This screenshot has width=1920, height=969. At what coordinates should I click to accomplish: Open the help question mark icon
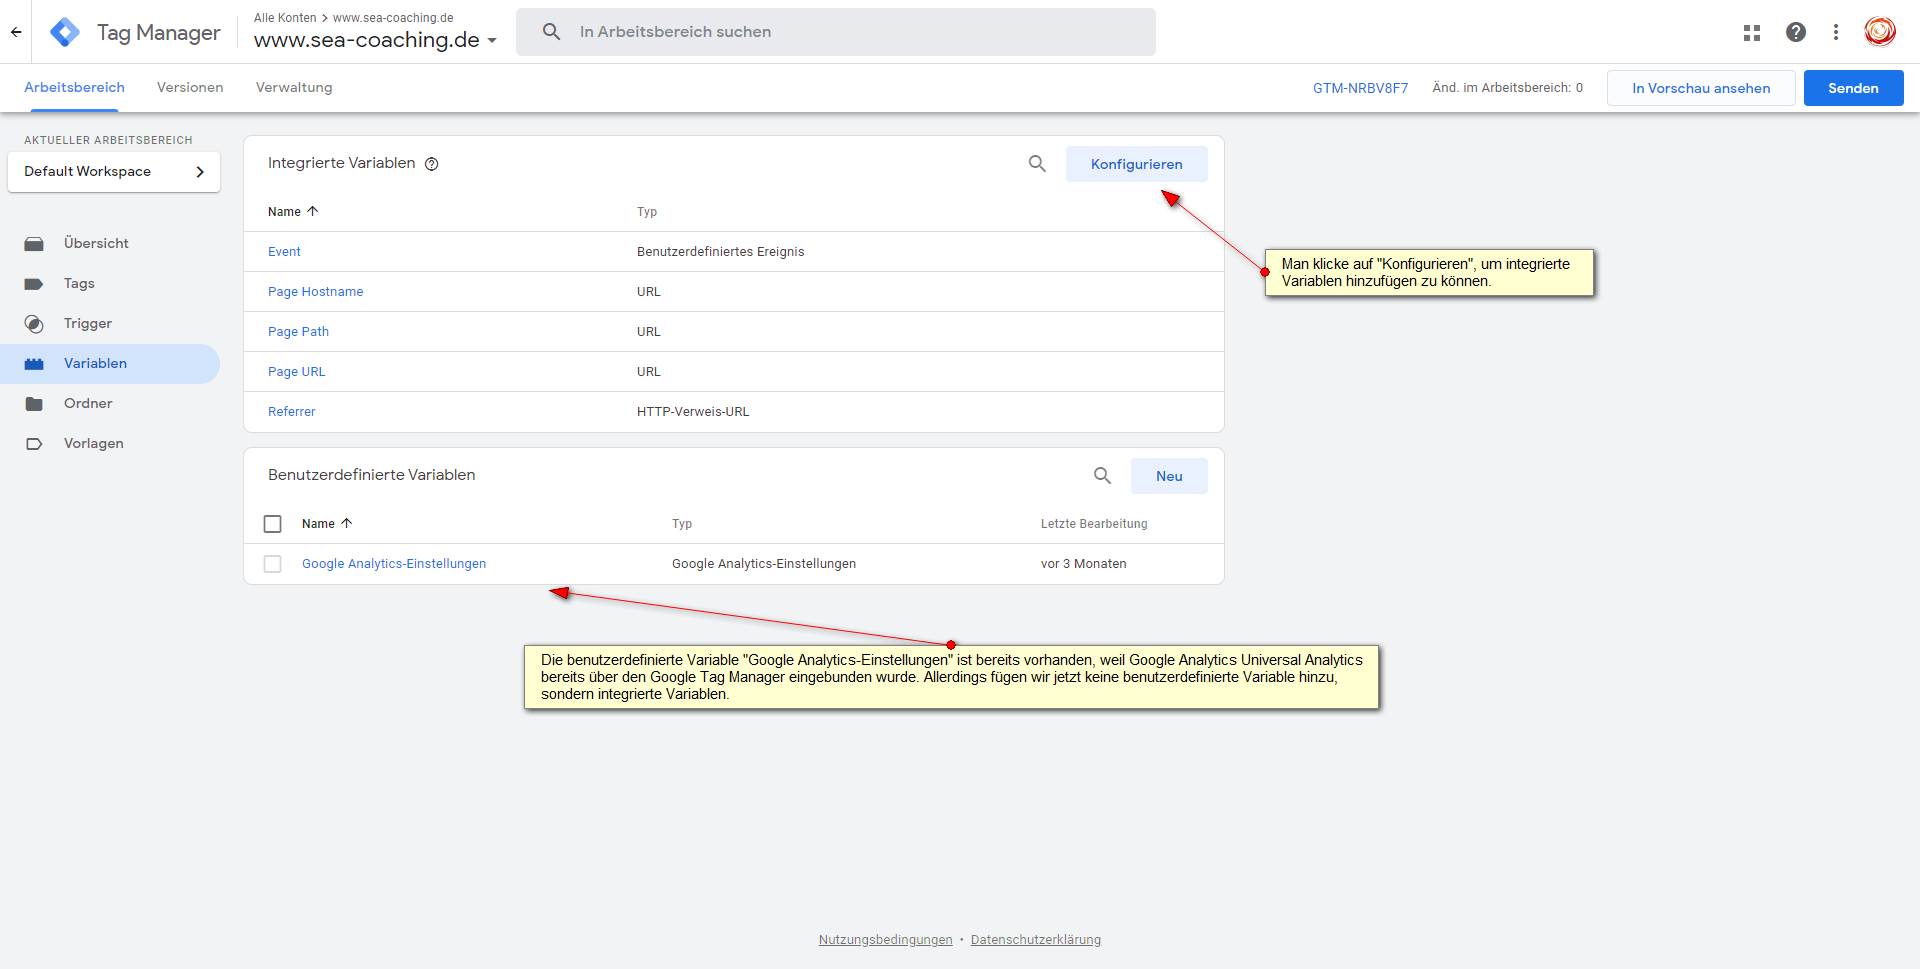(x=1796, y=32)
